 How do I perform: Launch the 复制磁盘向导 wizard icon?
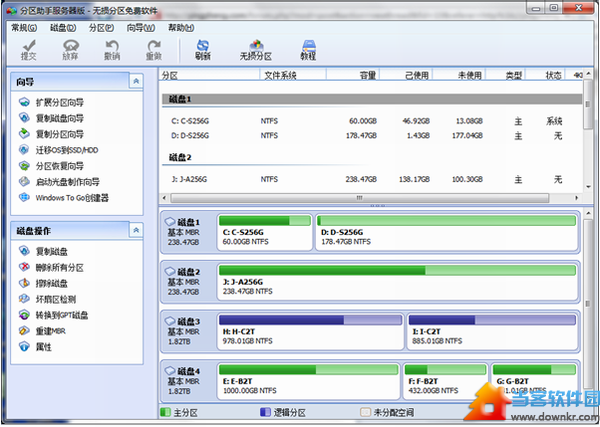pos(24,118)
